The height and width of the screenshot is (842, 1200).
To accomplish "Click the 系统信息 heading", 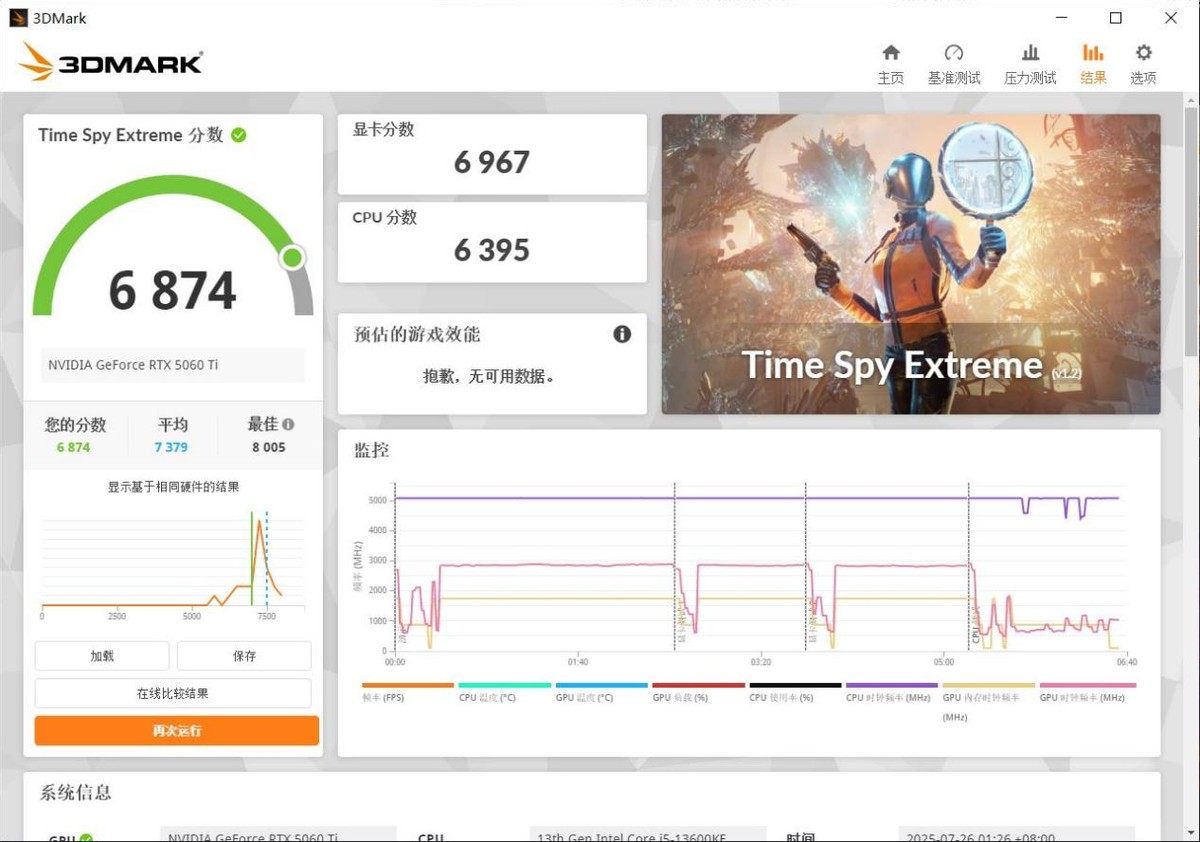I will [x=76, y=793].
